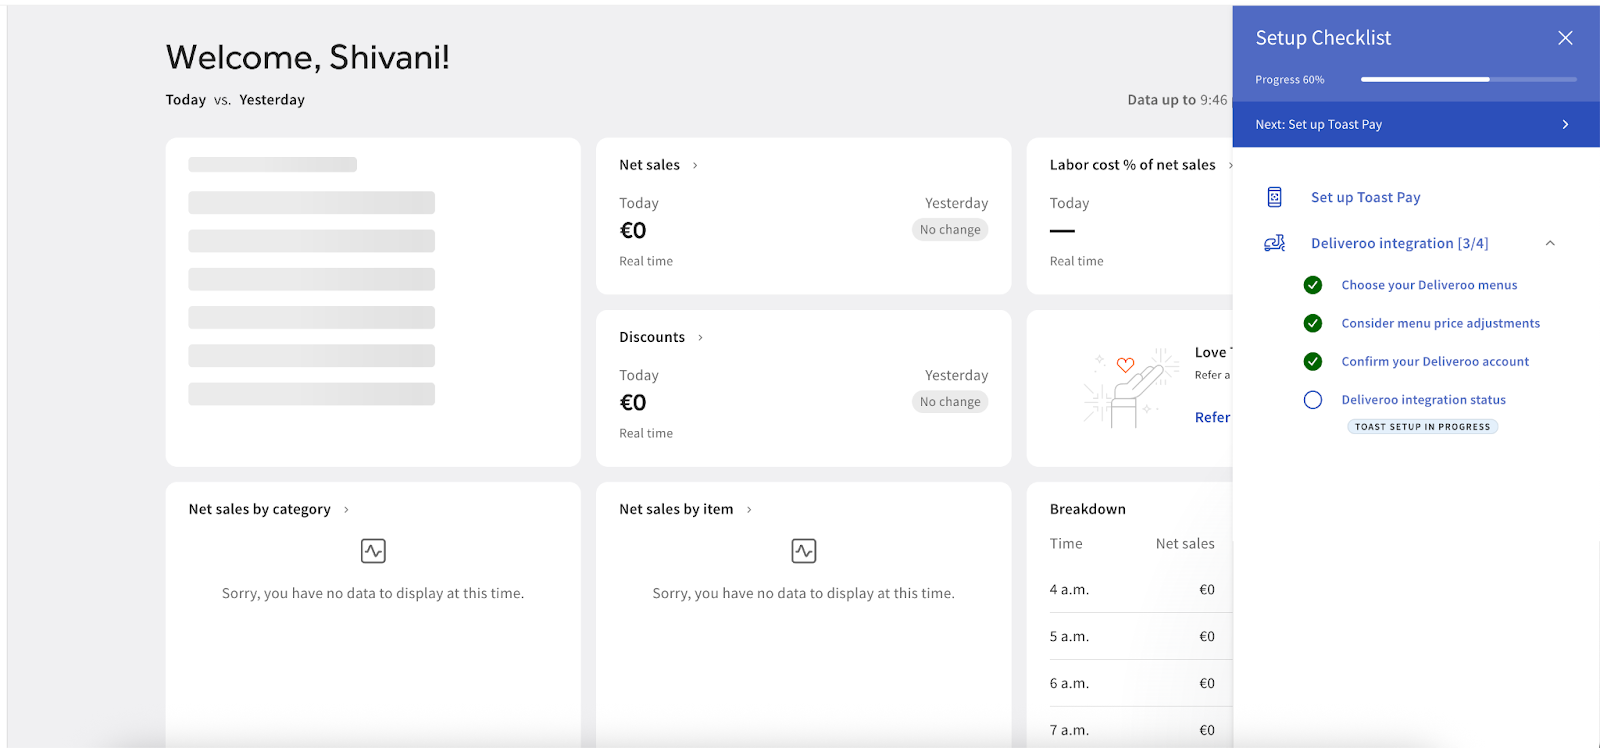Click chart icon in Net sales by category

[373, 551]
